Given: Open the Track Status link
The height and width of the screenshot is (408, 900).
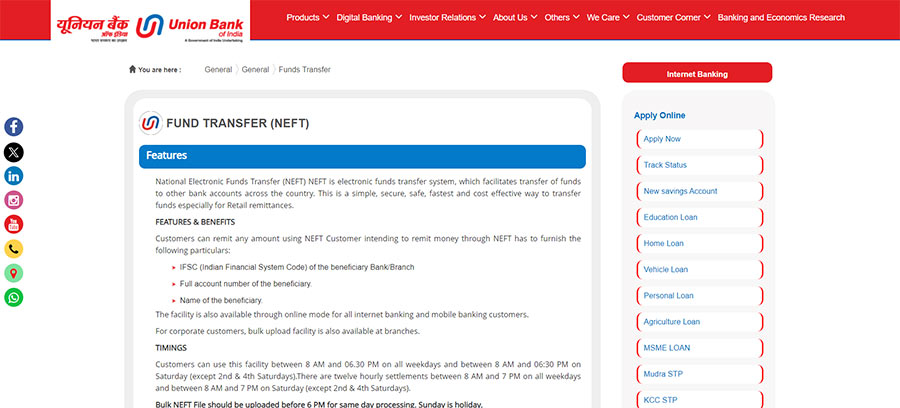Looking at the screenshot, I should pyautogui.click(x=700, y=165).
